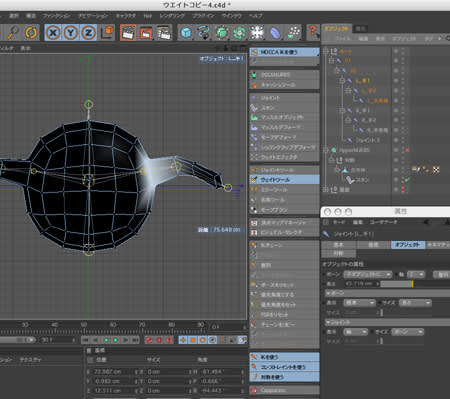
Task: Click the 長さ length slider bar
Action: point(415,284)
